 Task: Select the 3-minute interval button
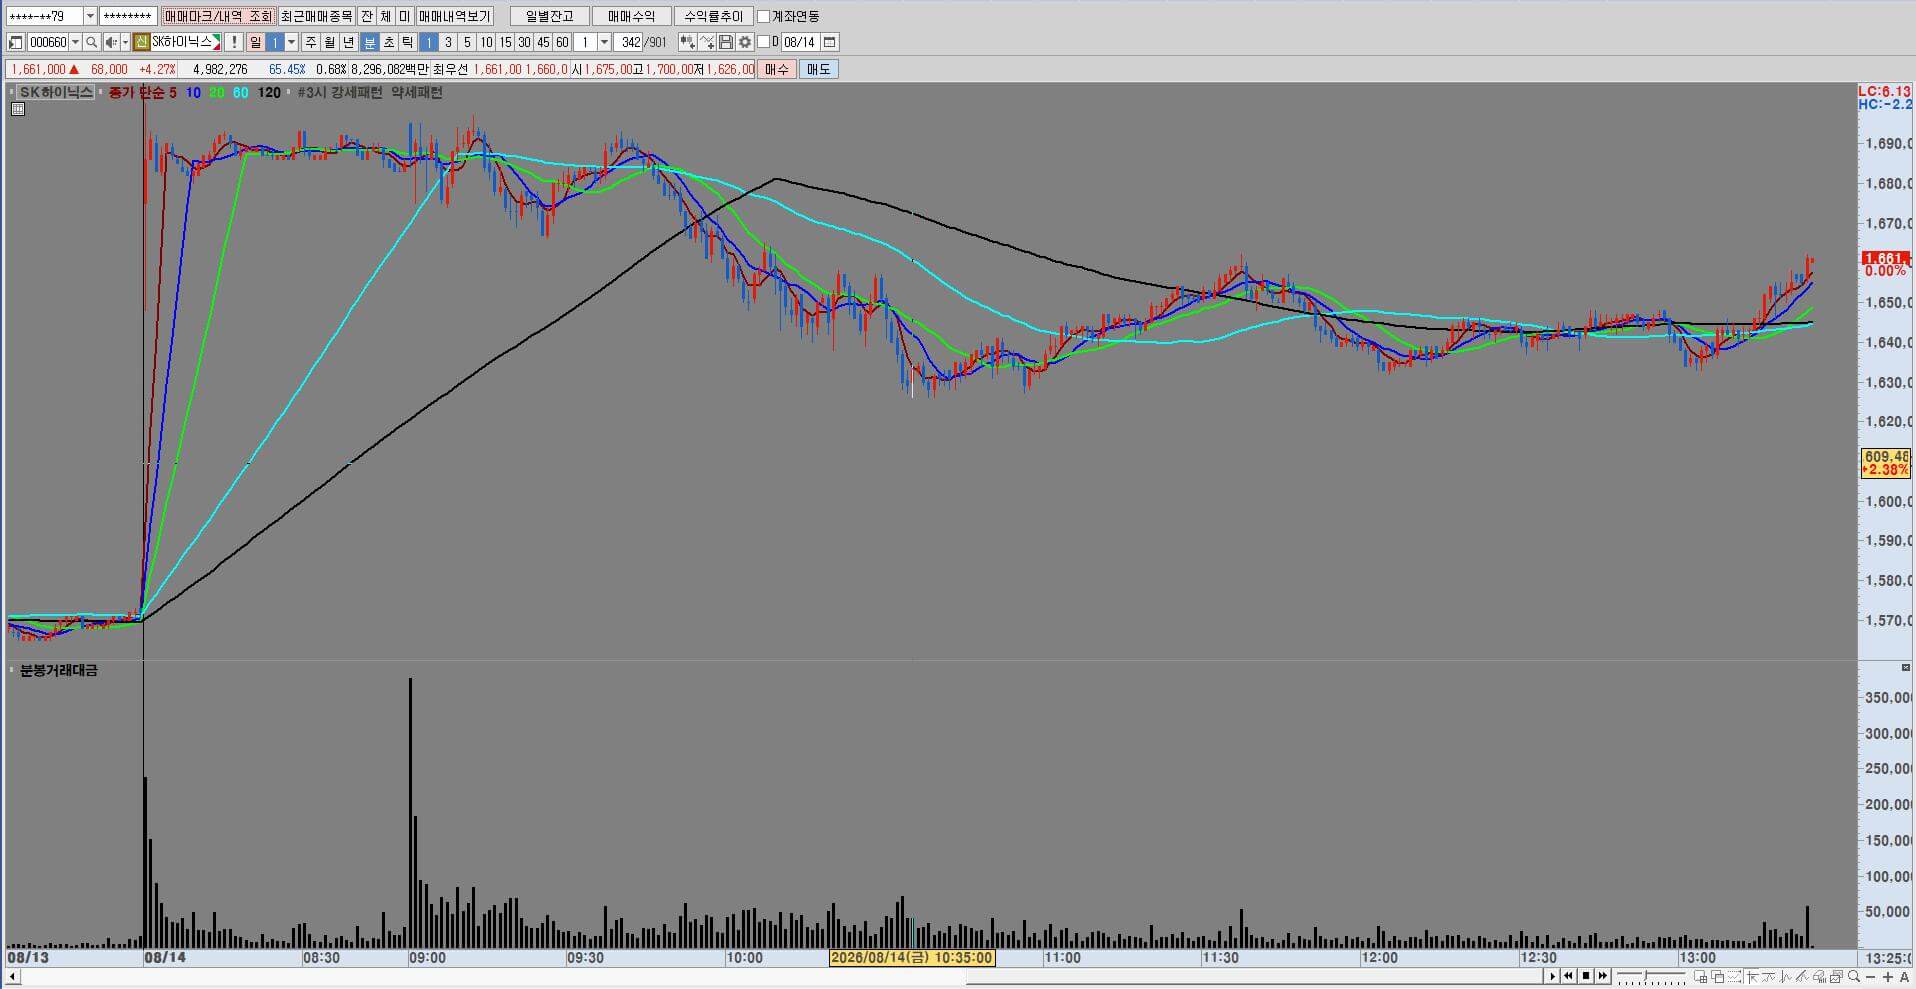pos(447,42)
